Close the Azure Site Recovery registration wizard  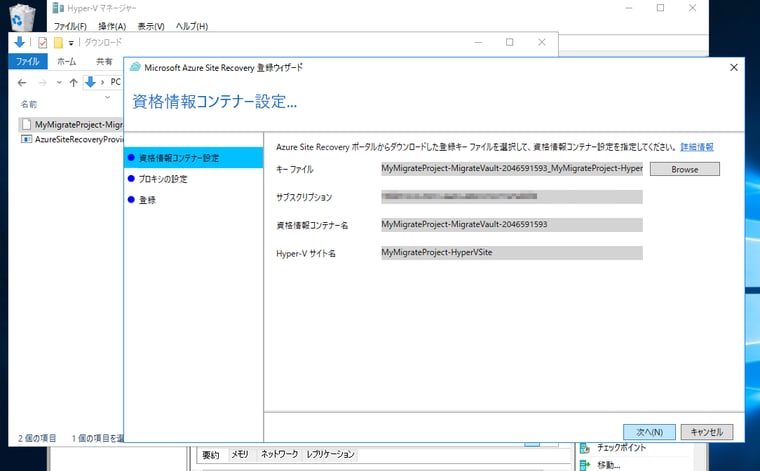click(734, 67)
